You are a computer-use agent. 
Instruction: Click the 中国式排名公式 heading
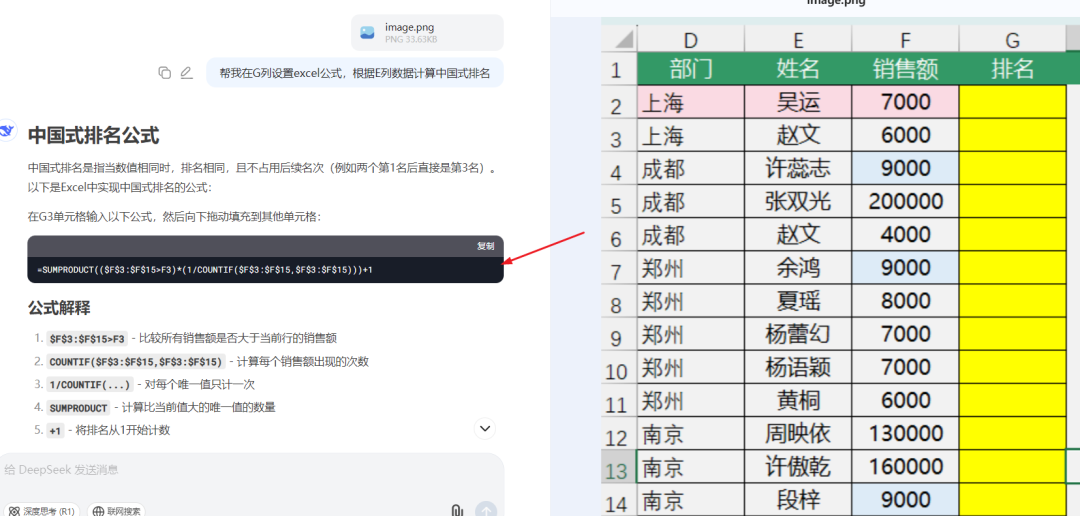click(x=94, y=136)
